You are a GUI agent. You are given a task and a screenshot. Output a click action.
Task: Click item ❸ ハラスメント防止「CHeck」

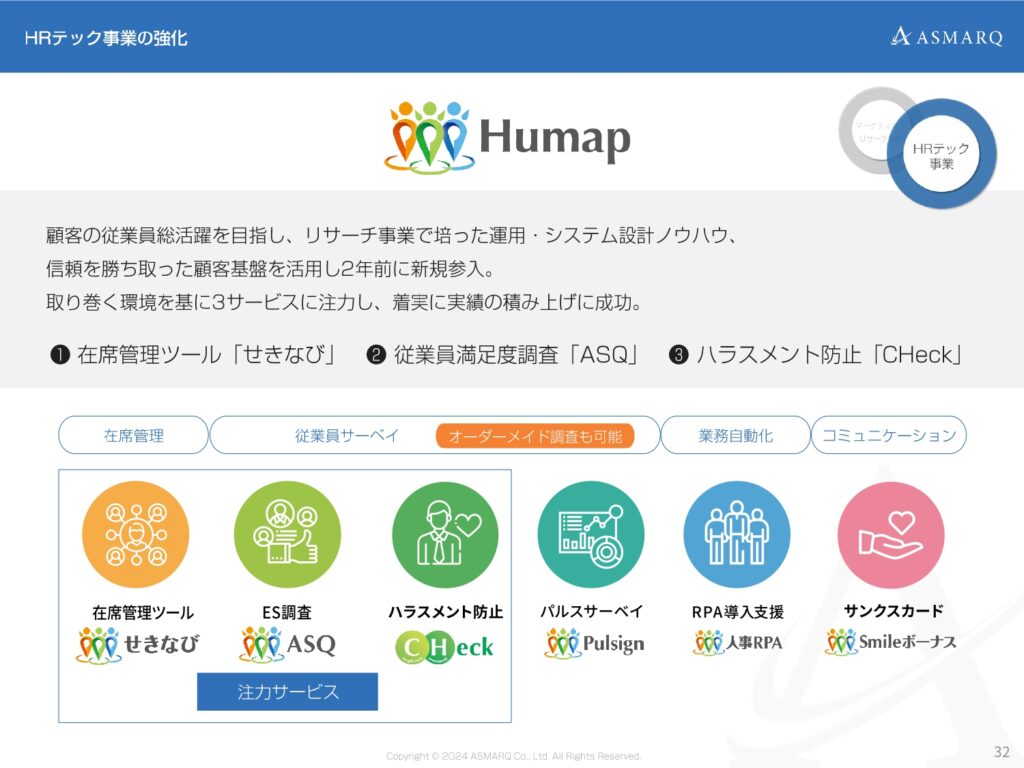click(x=816, y=355)
